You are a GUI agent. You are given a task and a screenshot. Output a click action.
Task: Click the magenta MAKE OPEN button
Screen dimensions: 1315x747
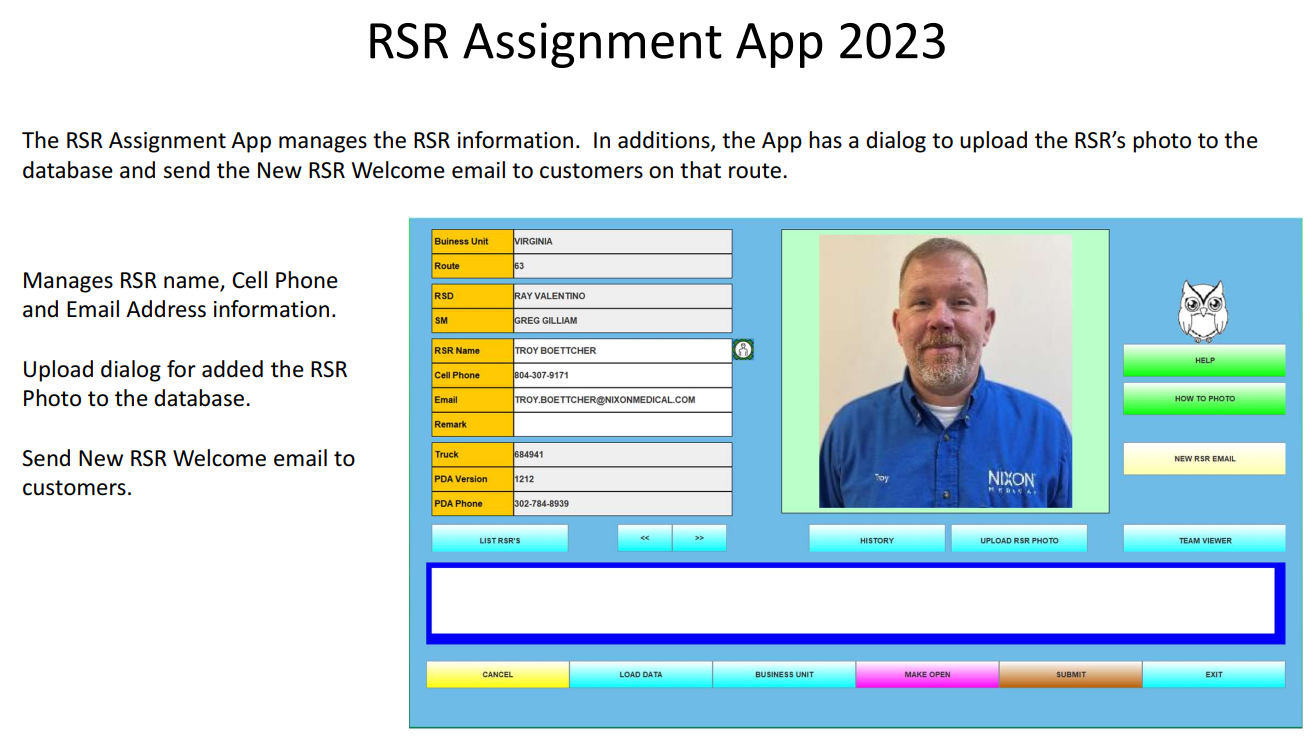point(927,674)
